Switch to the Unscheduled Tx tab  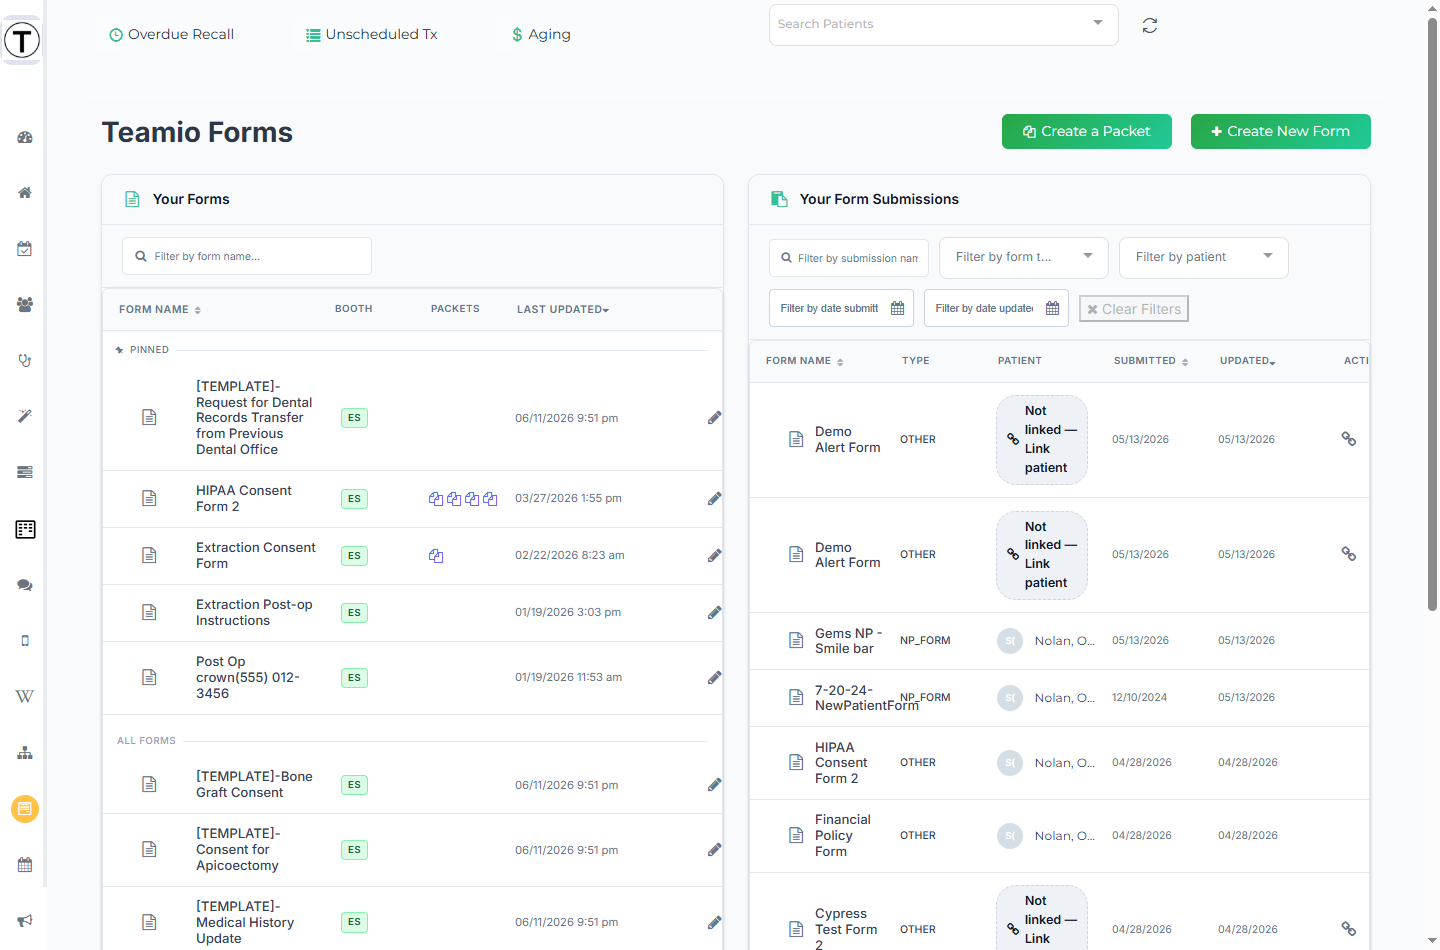pos(371,34)
